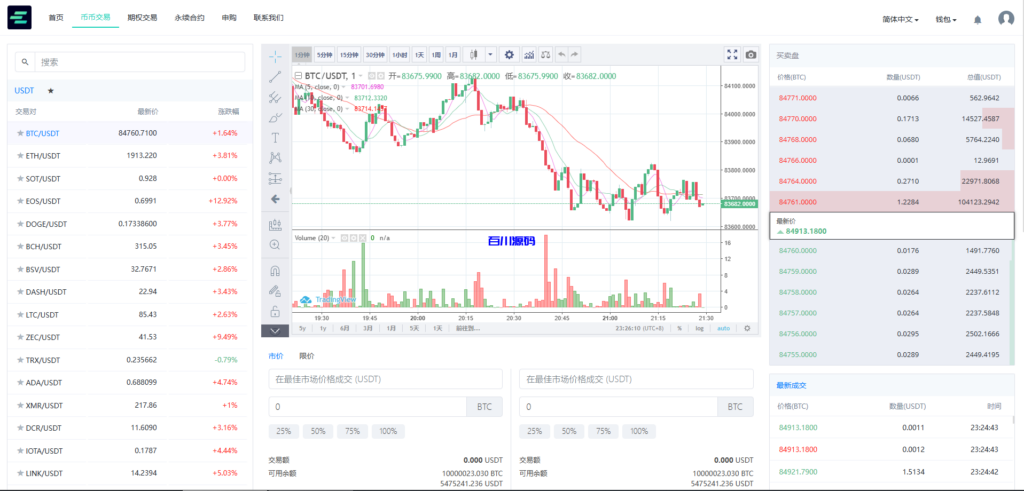Switch to 限价 limit order tab

pos(307,356)
